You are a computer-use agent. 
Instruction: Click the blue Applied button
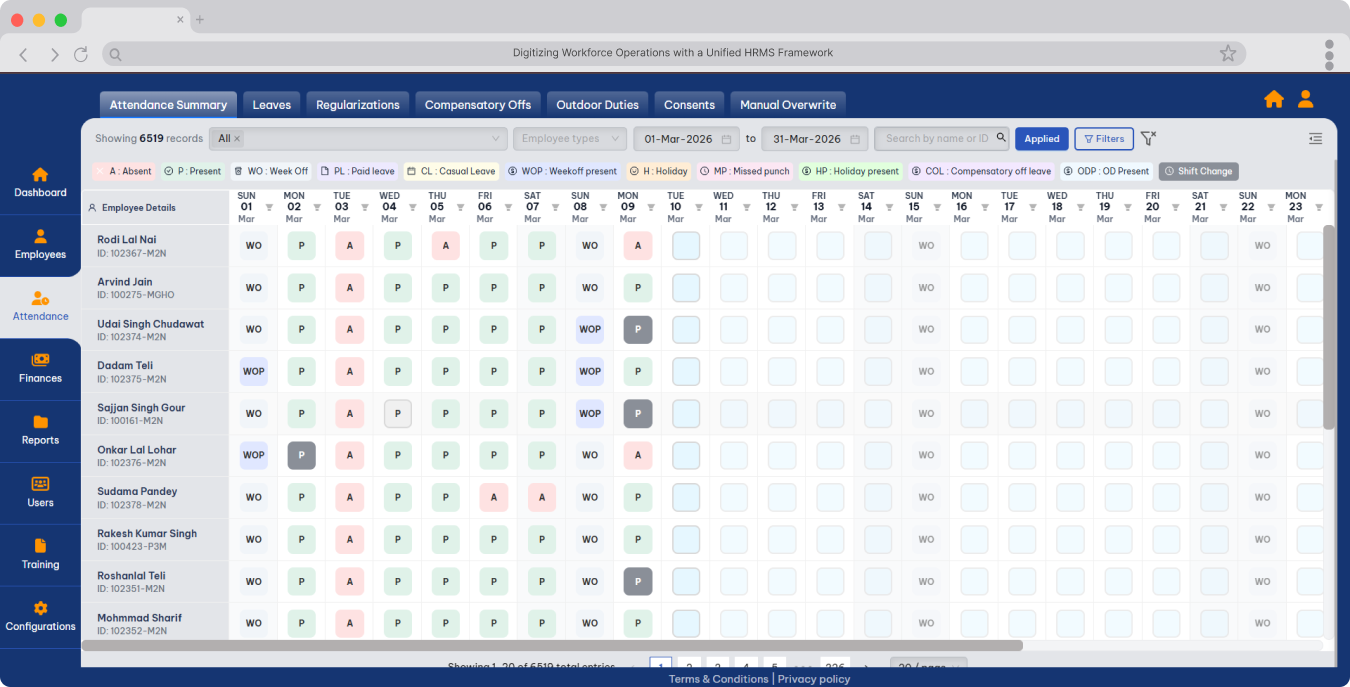[1041, 139]
